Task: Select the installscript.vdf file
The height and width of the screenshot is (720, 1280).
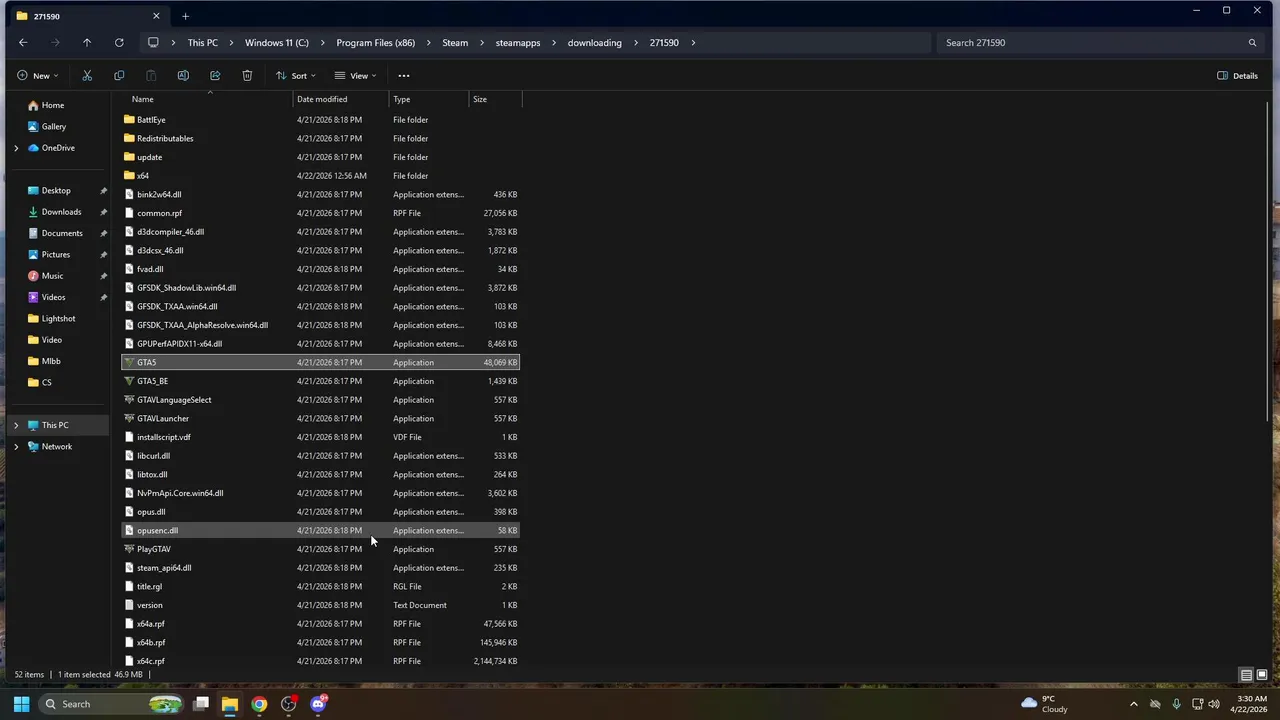Action: point(320,437)
